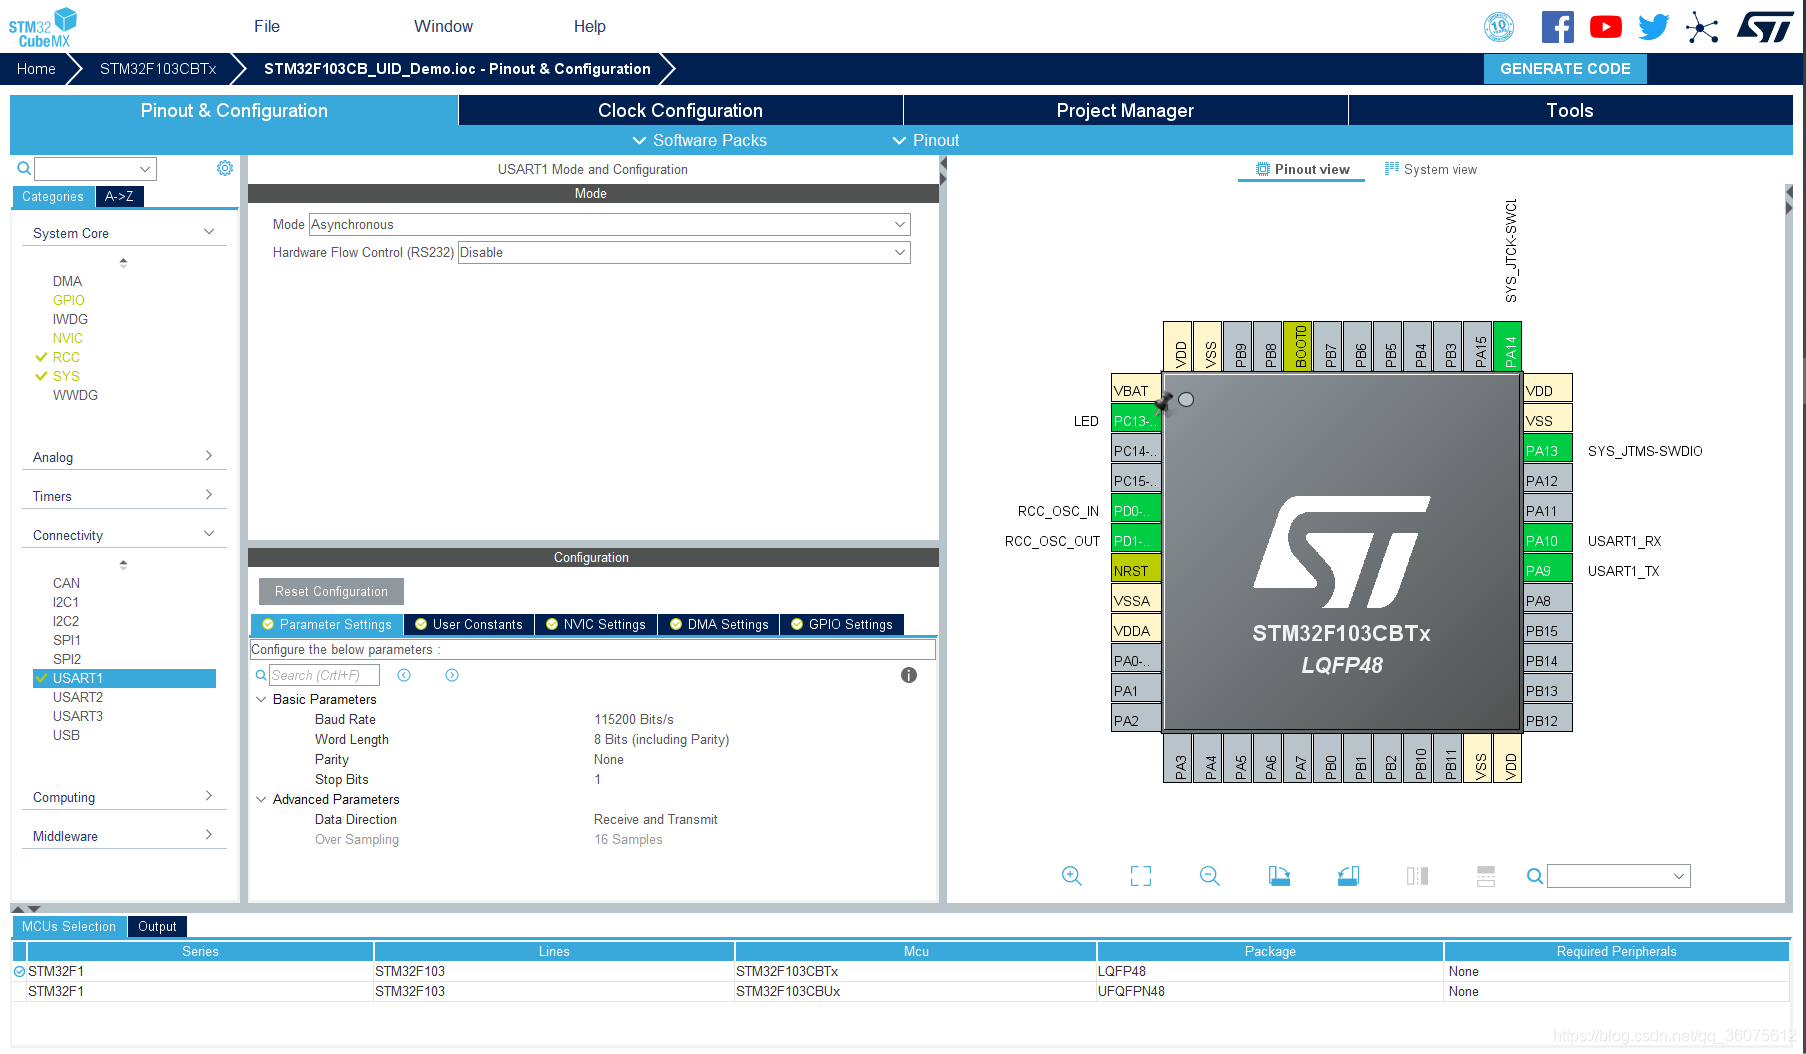Click in the parameter search field
The width and height of the screenshot is (1806, 1054).
(x=324, y=675)
